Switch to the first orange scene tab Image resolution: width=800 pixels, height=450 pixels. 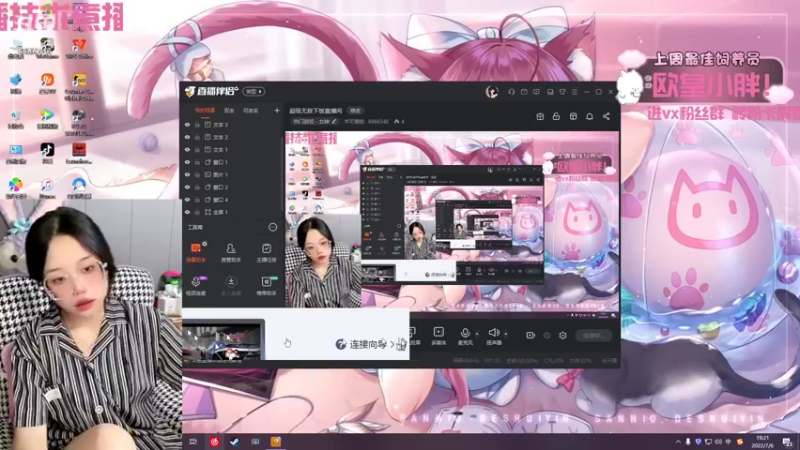click(x=205, y=110)
